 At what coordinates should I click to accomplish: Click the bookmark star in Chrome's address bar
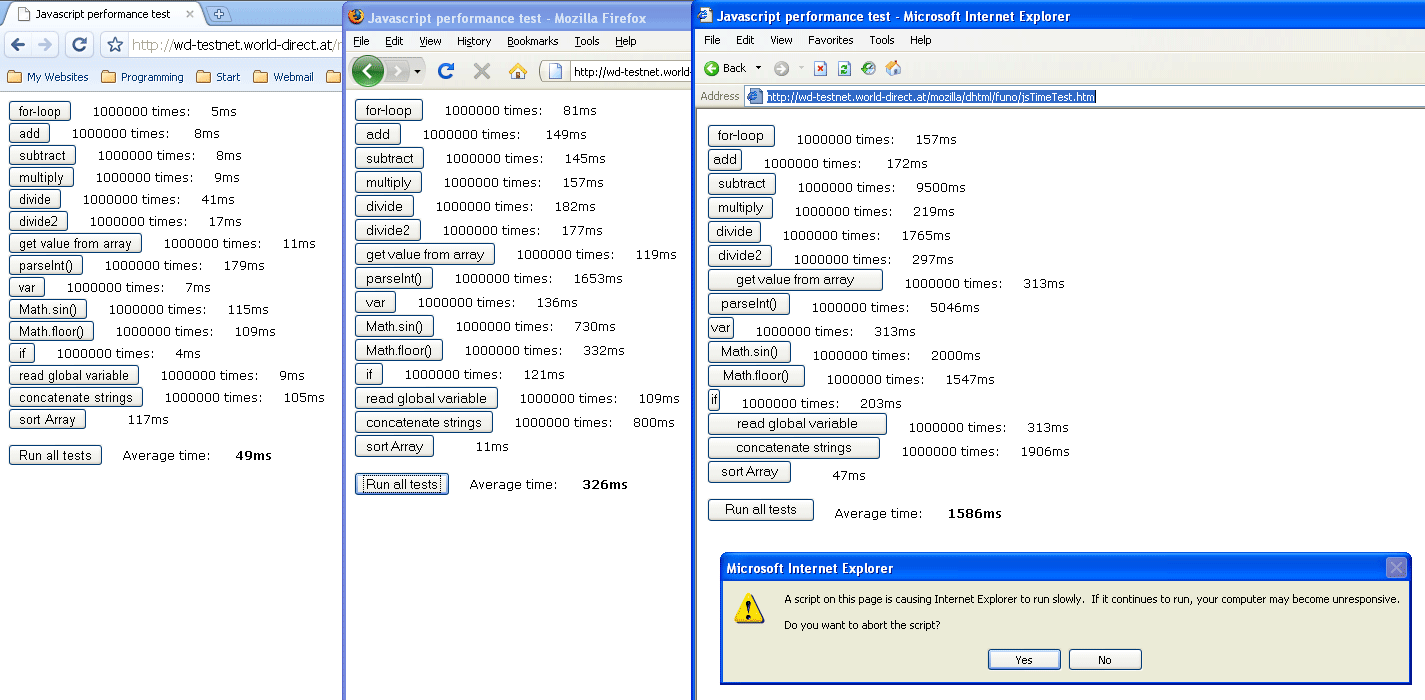[x=114, y=45]
